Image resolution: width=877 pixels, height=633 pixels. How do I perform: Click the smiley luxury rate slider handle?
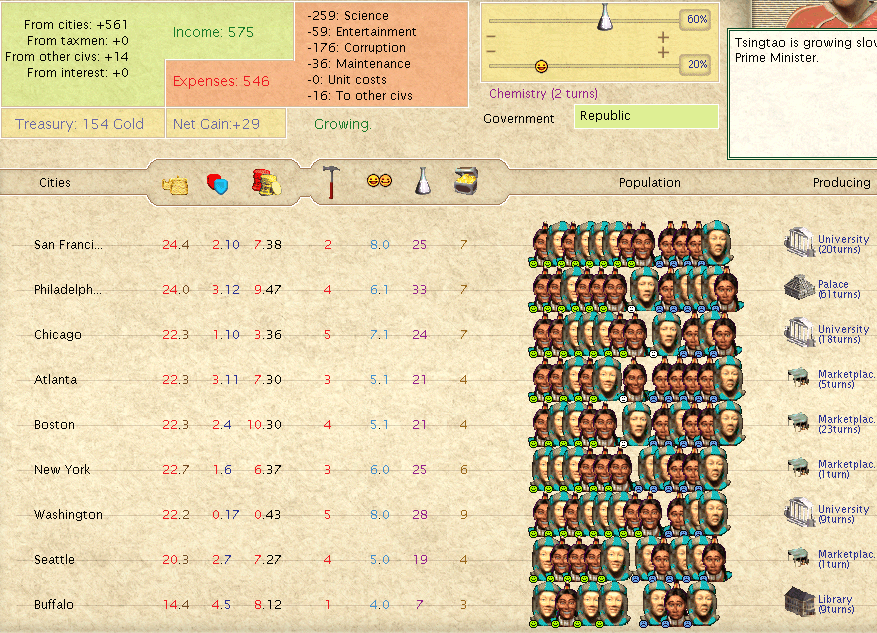click(541, 67)
